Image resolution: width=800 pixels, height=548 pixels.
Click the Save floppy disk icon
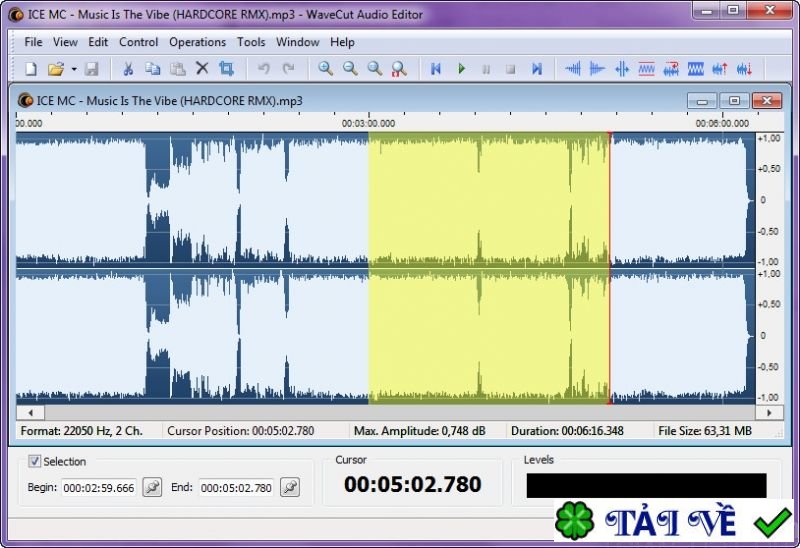click(x=91, y=69)
